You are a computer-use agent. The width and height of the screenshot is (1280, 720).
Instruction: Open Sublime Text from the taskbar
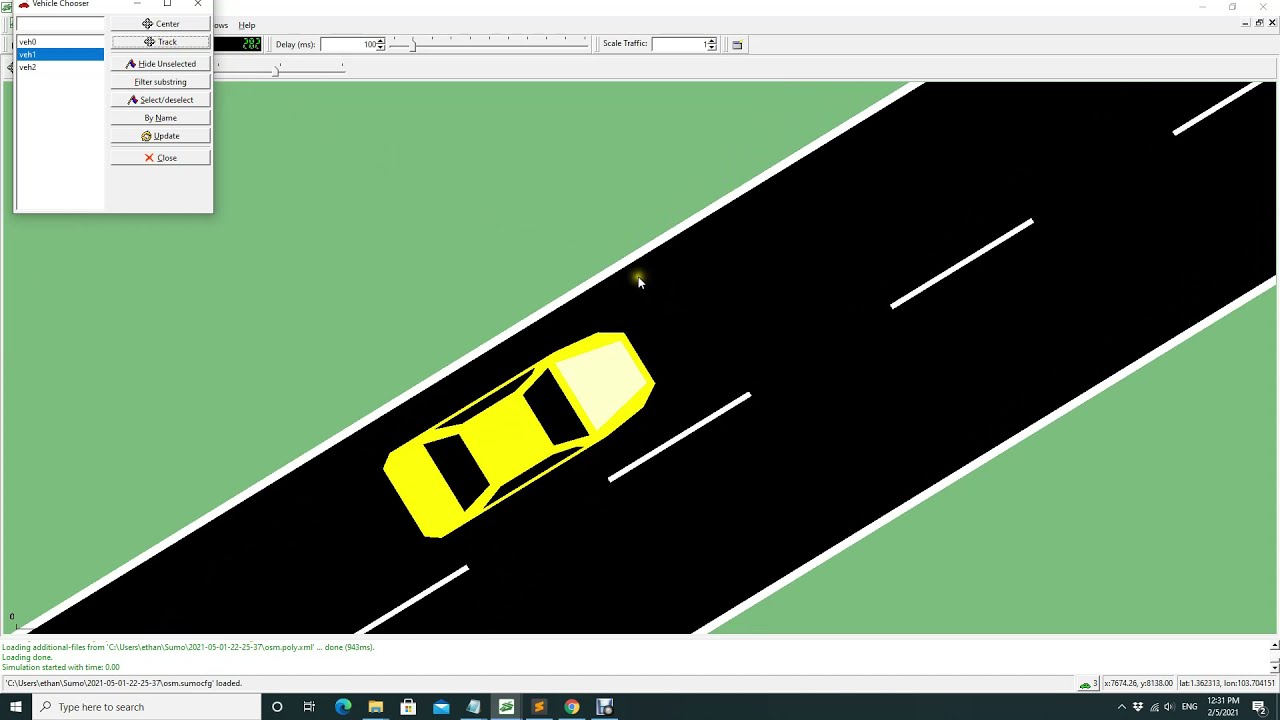pos(539,707)
